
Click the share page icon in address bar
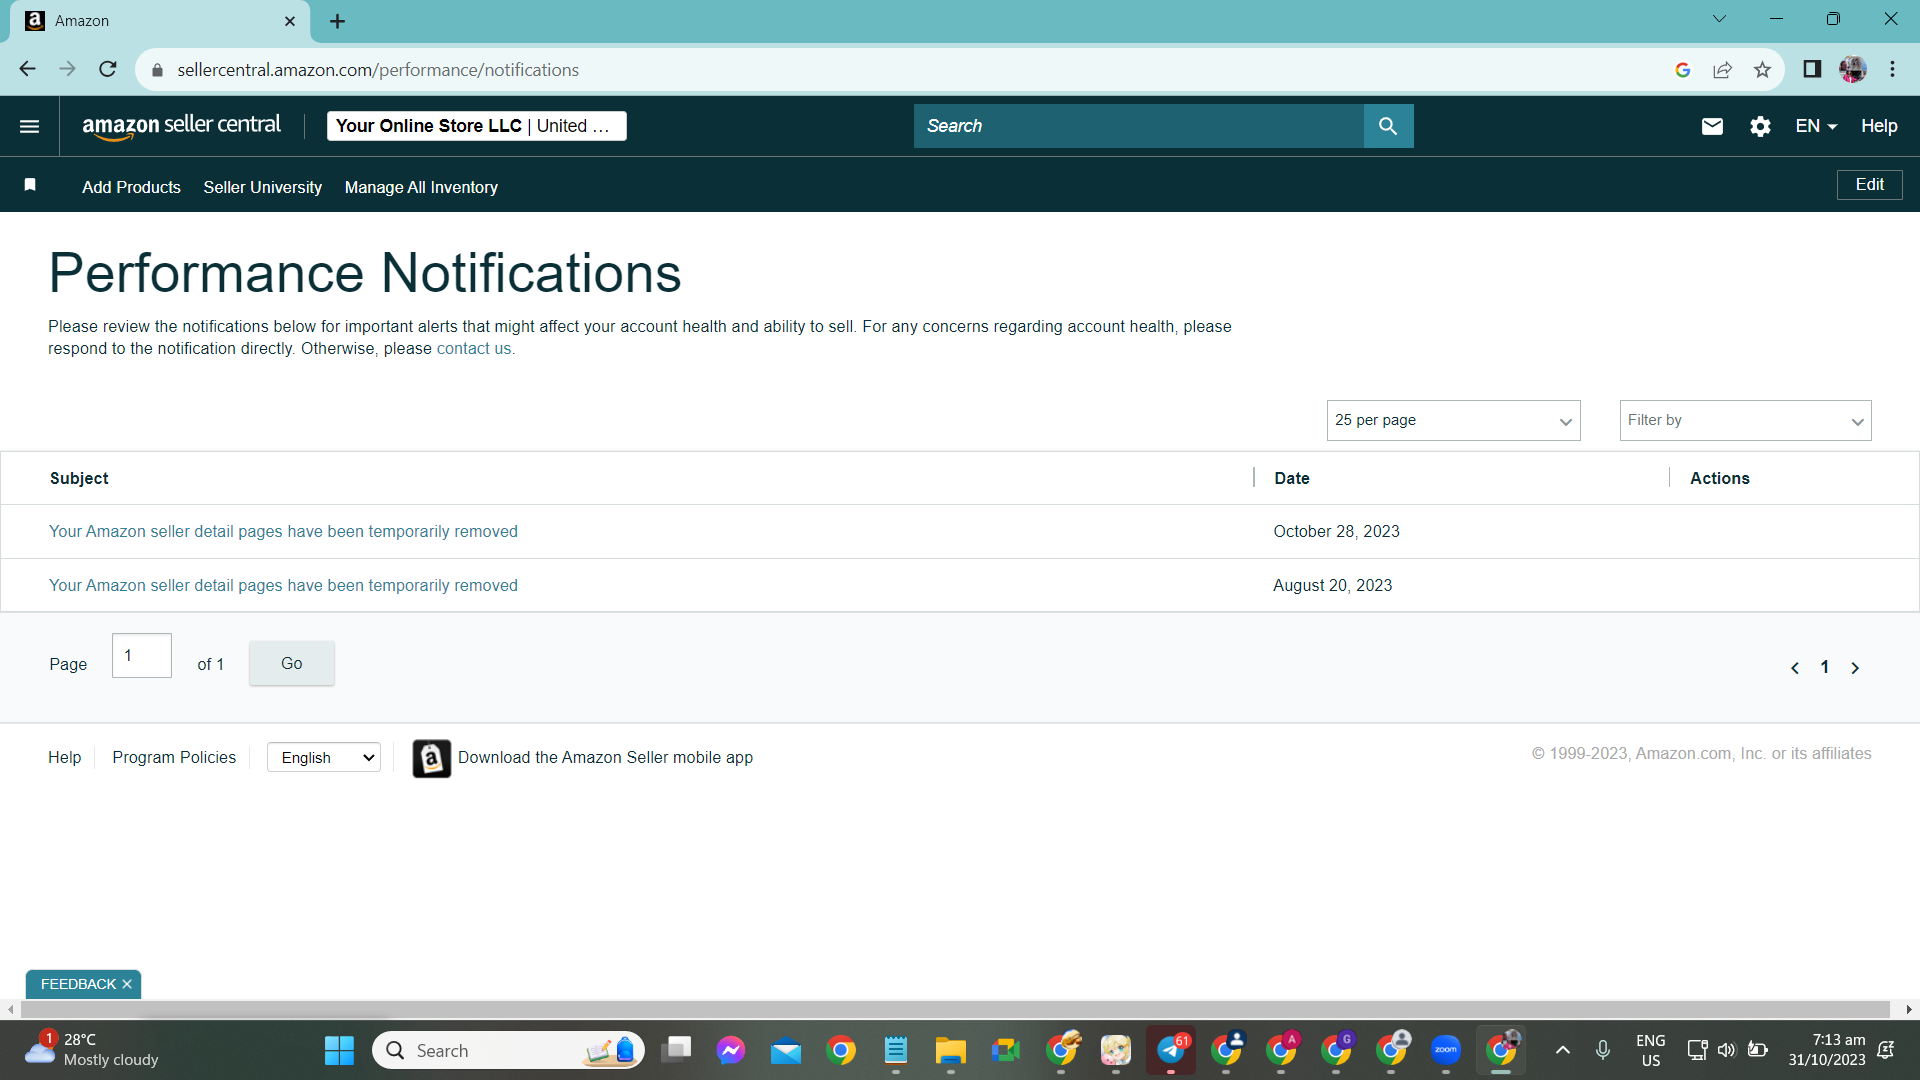1722,69
